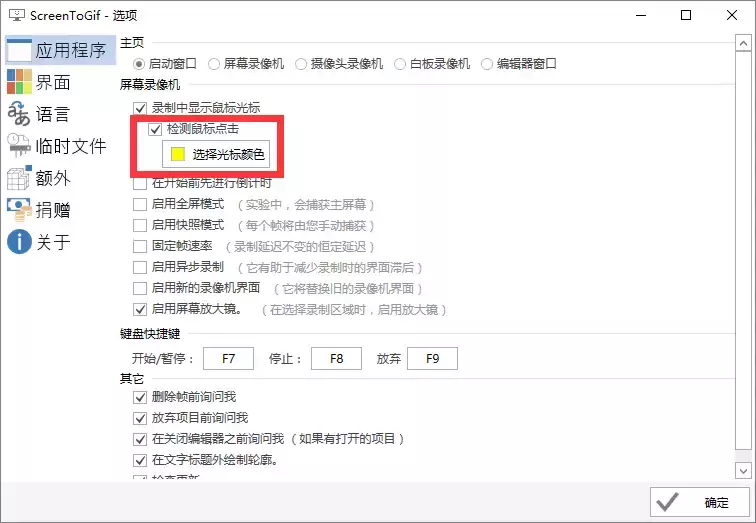Open the 语言 settings section
Image resolution: width=756 pixels, height=523 pixels.
40,114
